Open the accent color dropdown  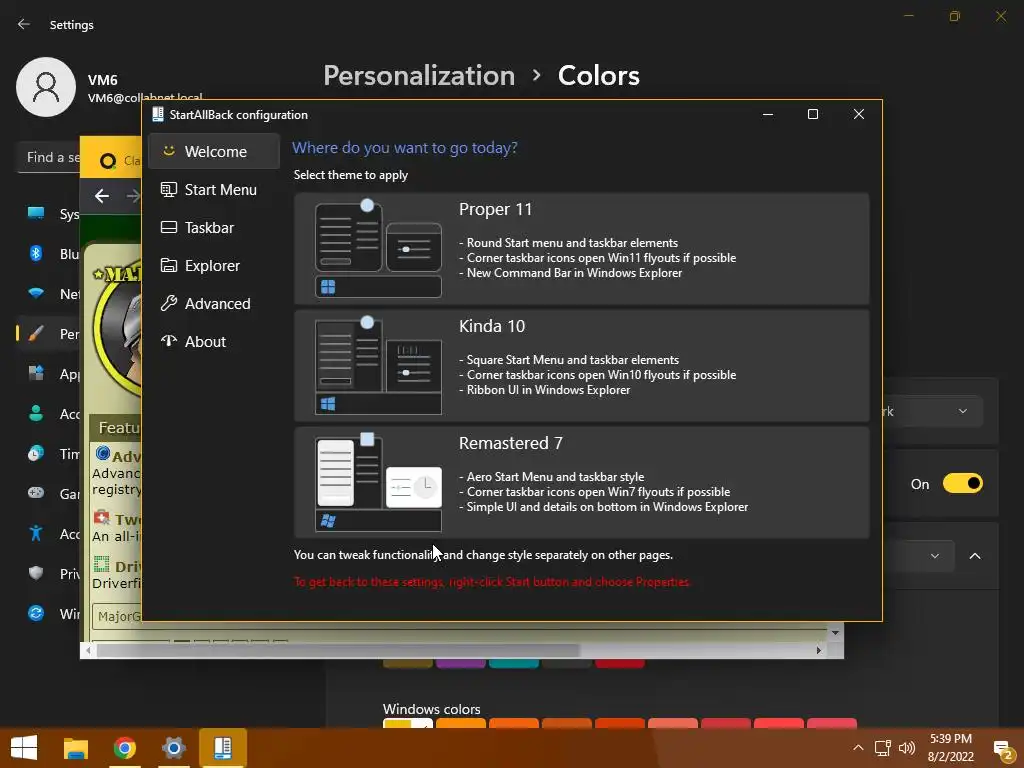(x=919, y=556)
